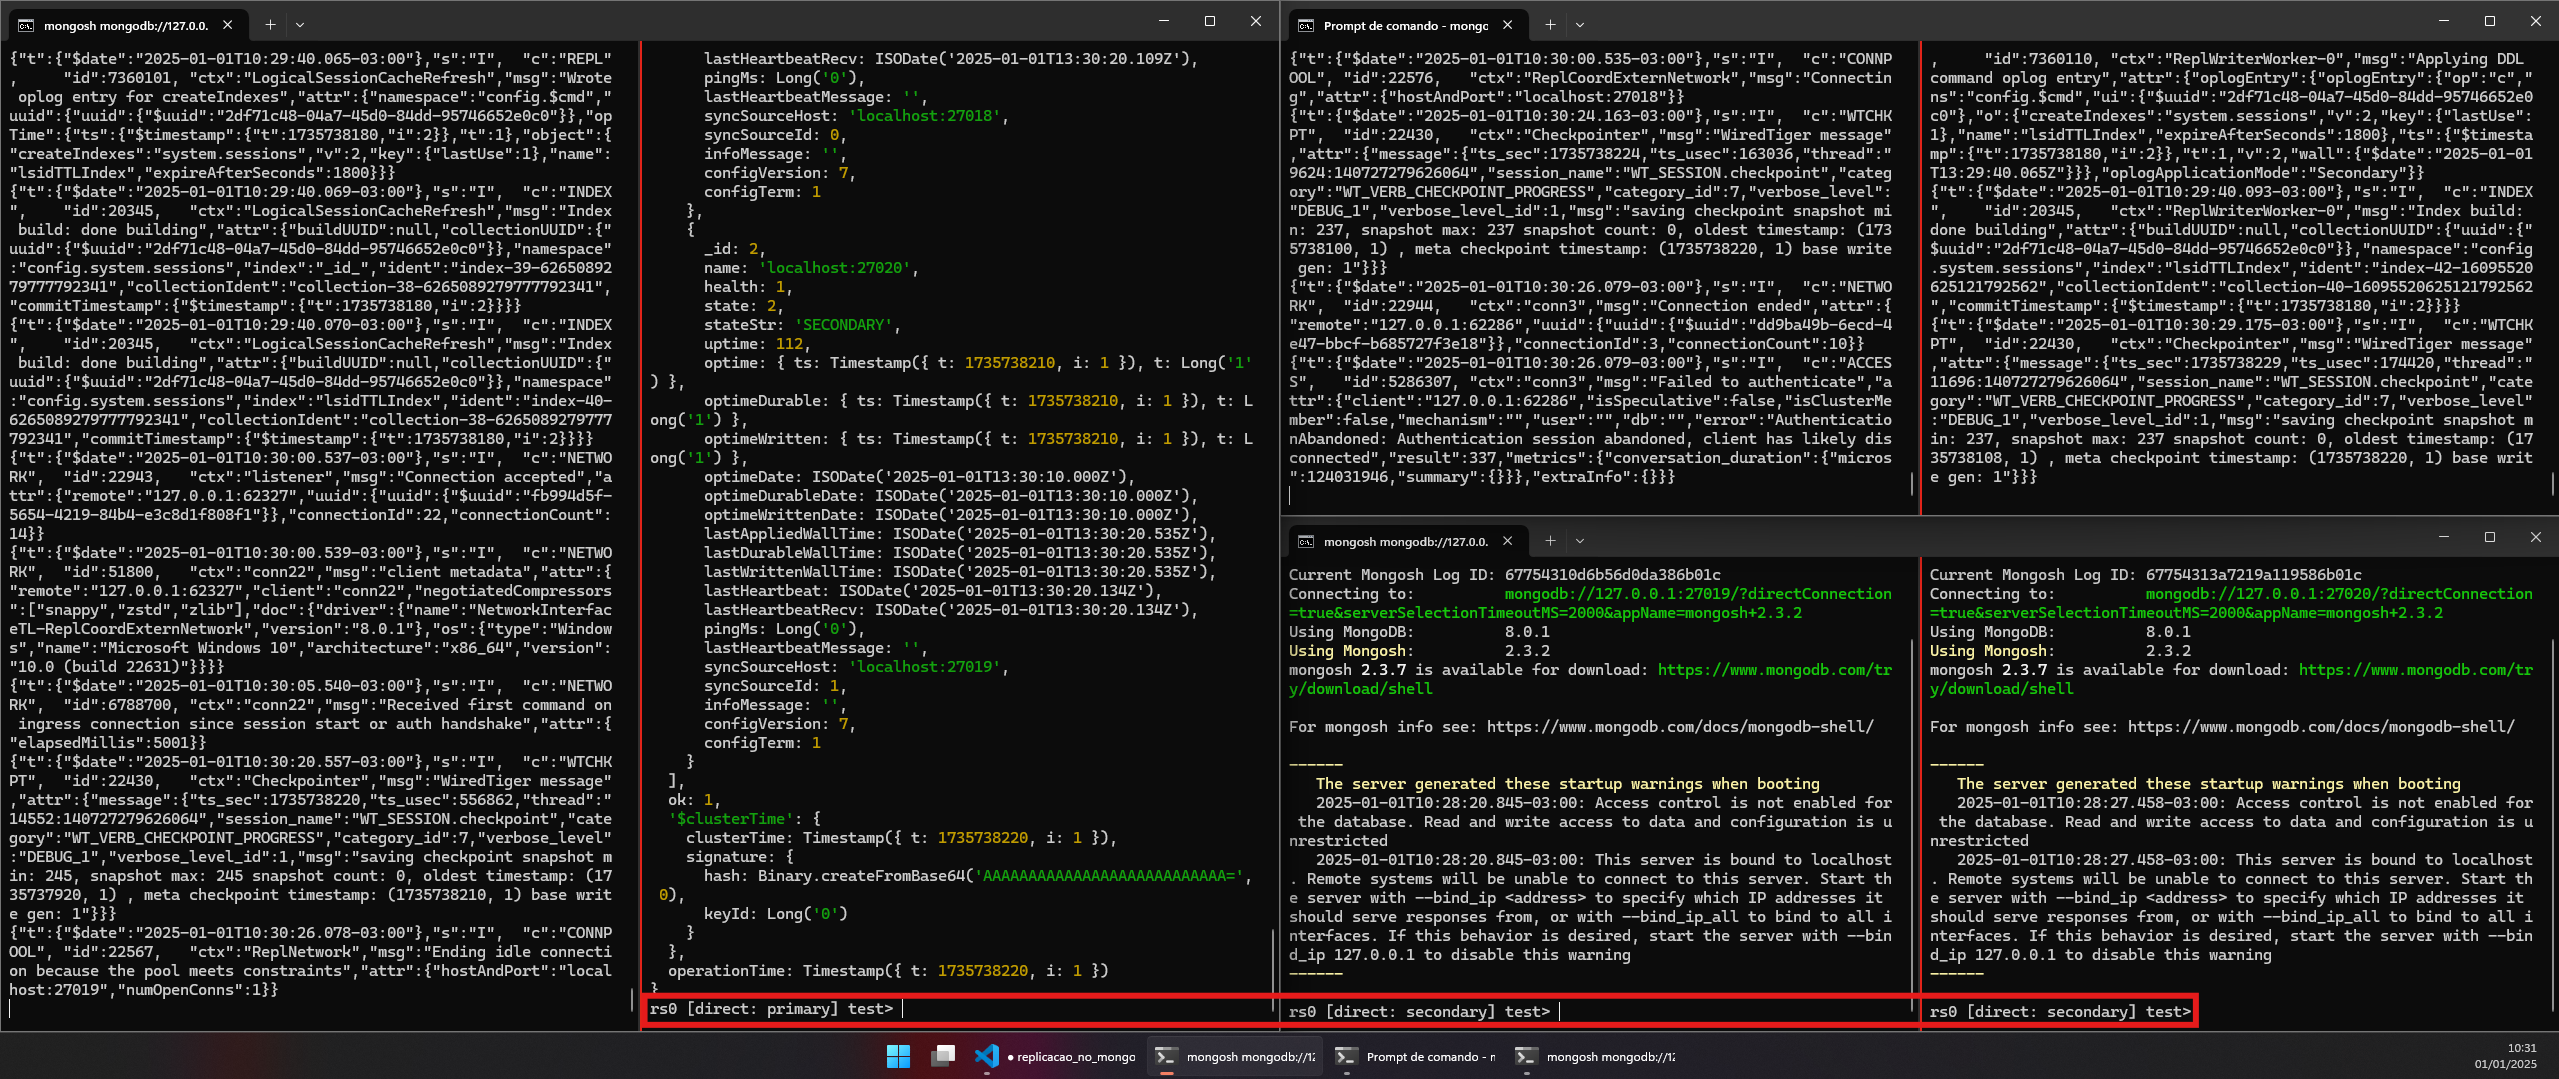Image resolution: width=2559 pixels, height=1079 pixels.
Task: Activate the Prompt de comando taskbar button
Action: [1416, 1056]
